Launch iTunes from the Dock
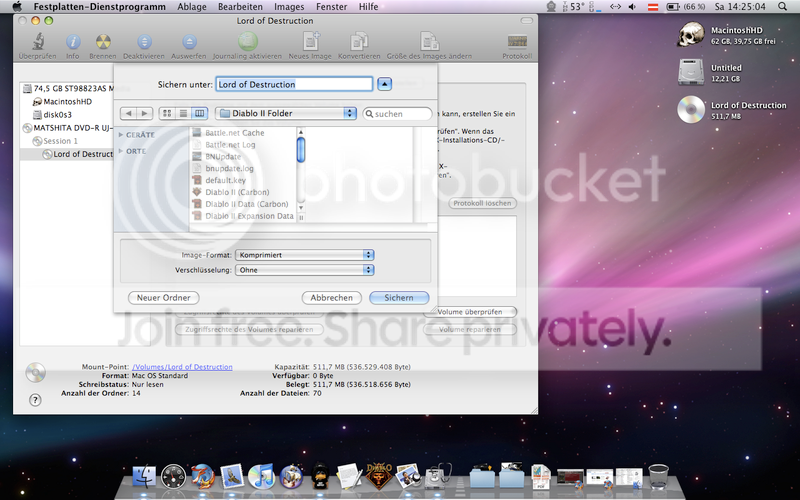 [261, 477]
